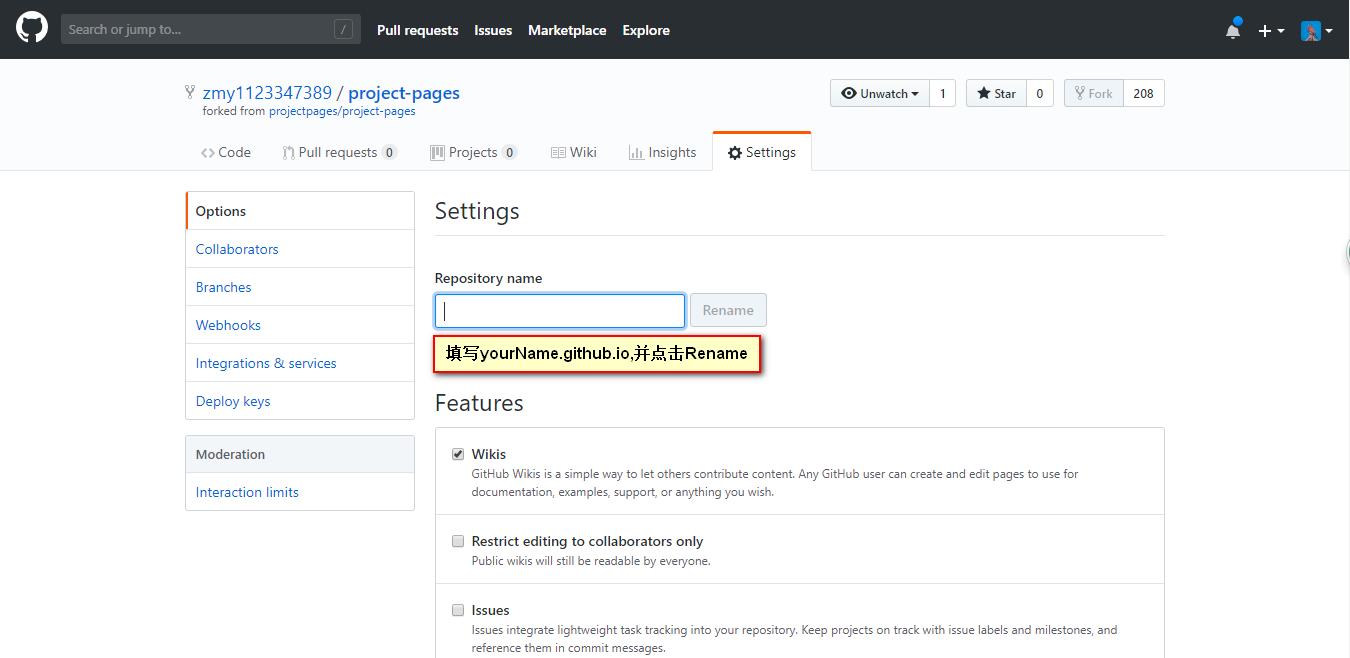Select Collaborators in the settings sidebar
This screenshot has height=658, width=1350.
coord(237,249)
